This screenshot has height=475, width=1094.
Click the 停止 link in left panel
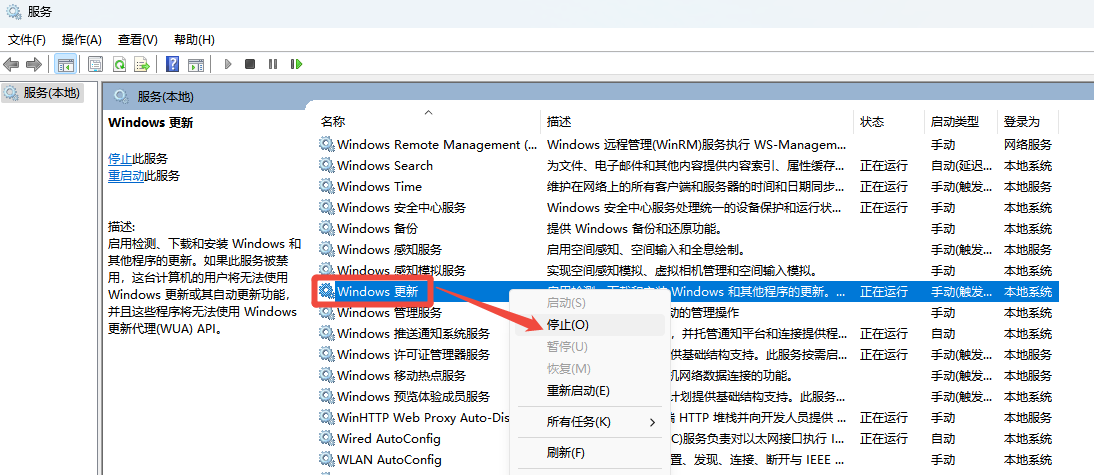(120, 158)
